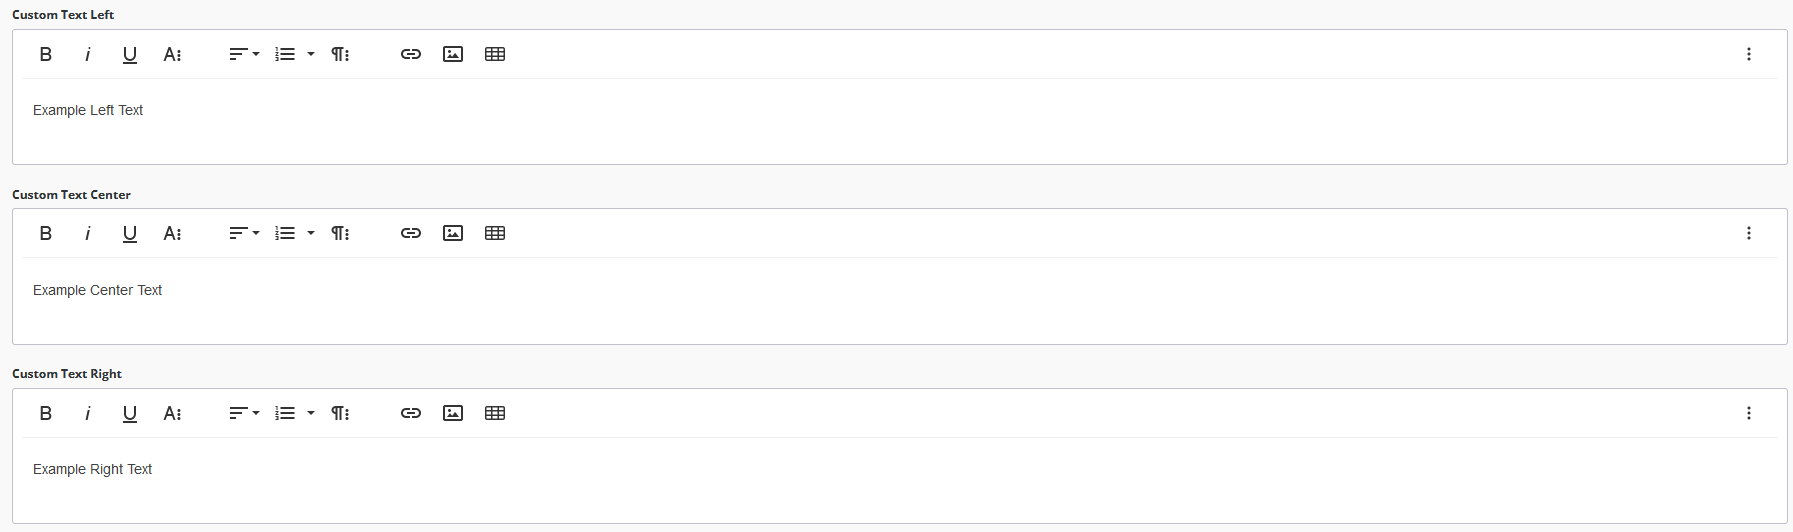Viewport: 1793px width, 532px height.
Task: Open more text options in Custom Text Left
Action: click(x=172, y=54)
